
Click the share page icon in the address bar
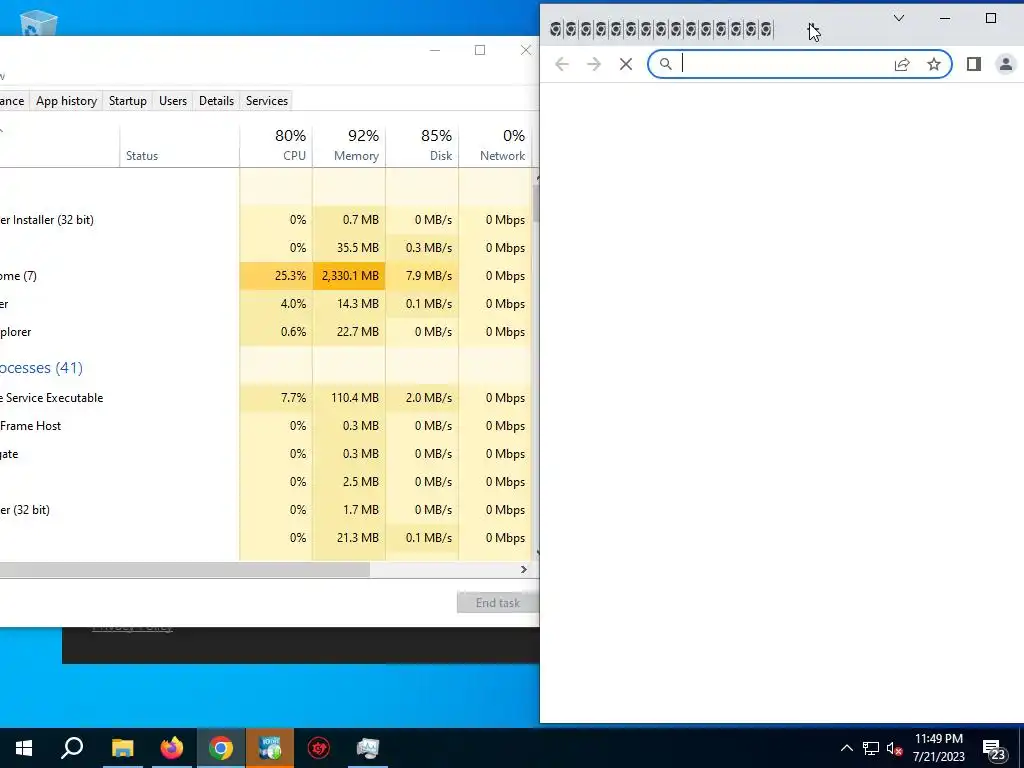click(902, 64)
